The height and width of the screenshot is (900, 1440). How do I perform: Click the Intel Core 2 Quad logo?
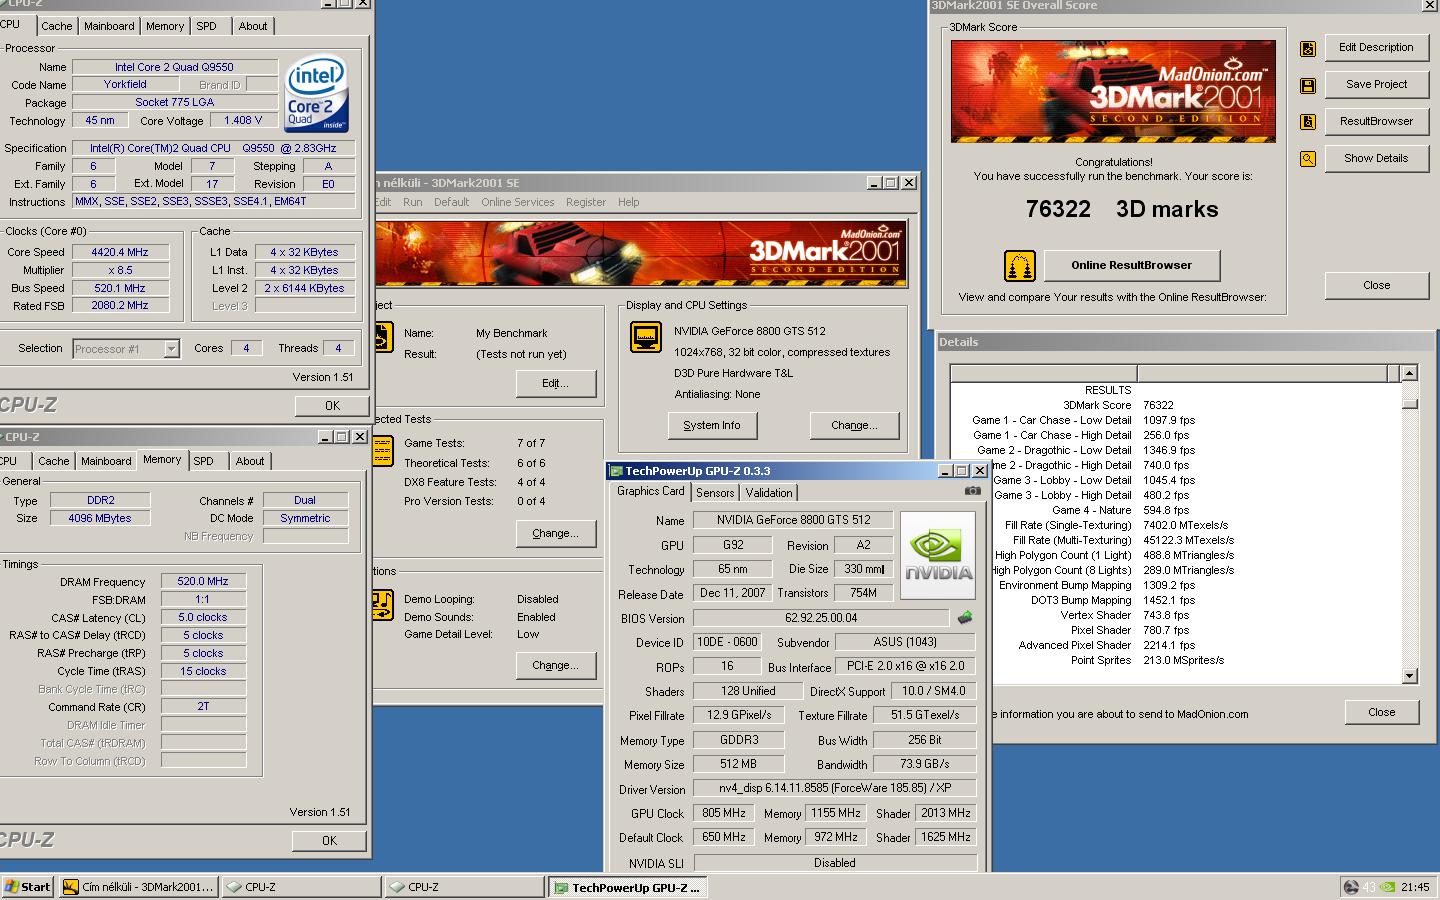click(317, 93)
